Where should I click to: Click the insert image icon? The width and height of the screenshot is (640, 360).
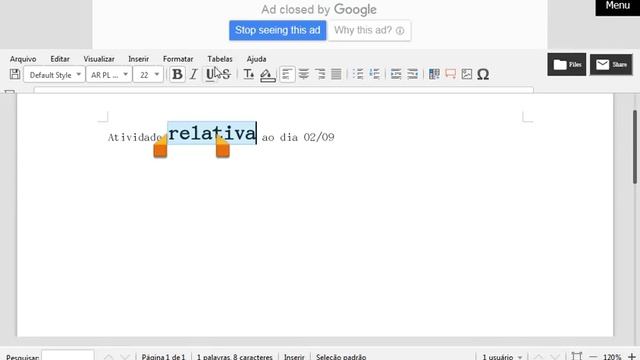click(467, 74)
